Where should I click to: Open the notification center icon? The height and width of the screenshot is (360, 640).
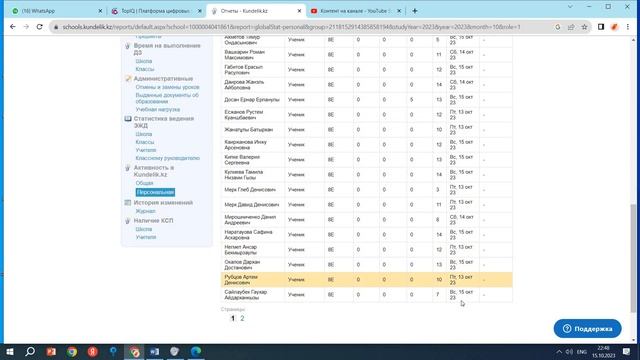coord(627,351)
